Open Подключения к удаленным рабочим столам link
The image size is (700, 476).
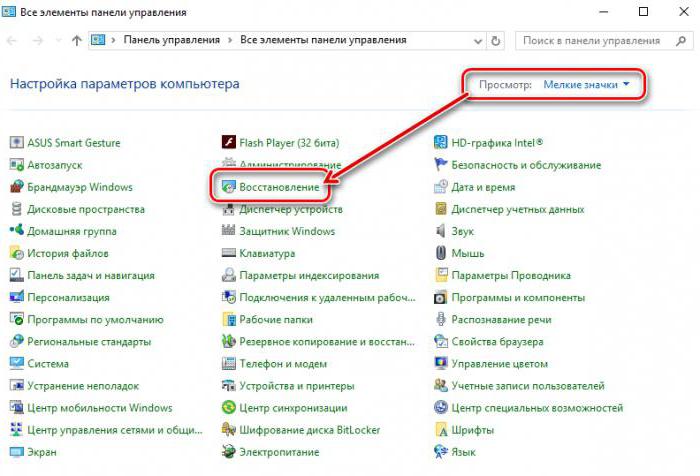point(327,297)
